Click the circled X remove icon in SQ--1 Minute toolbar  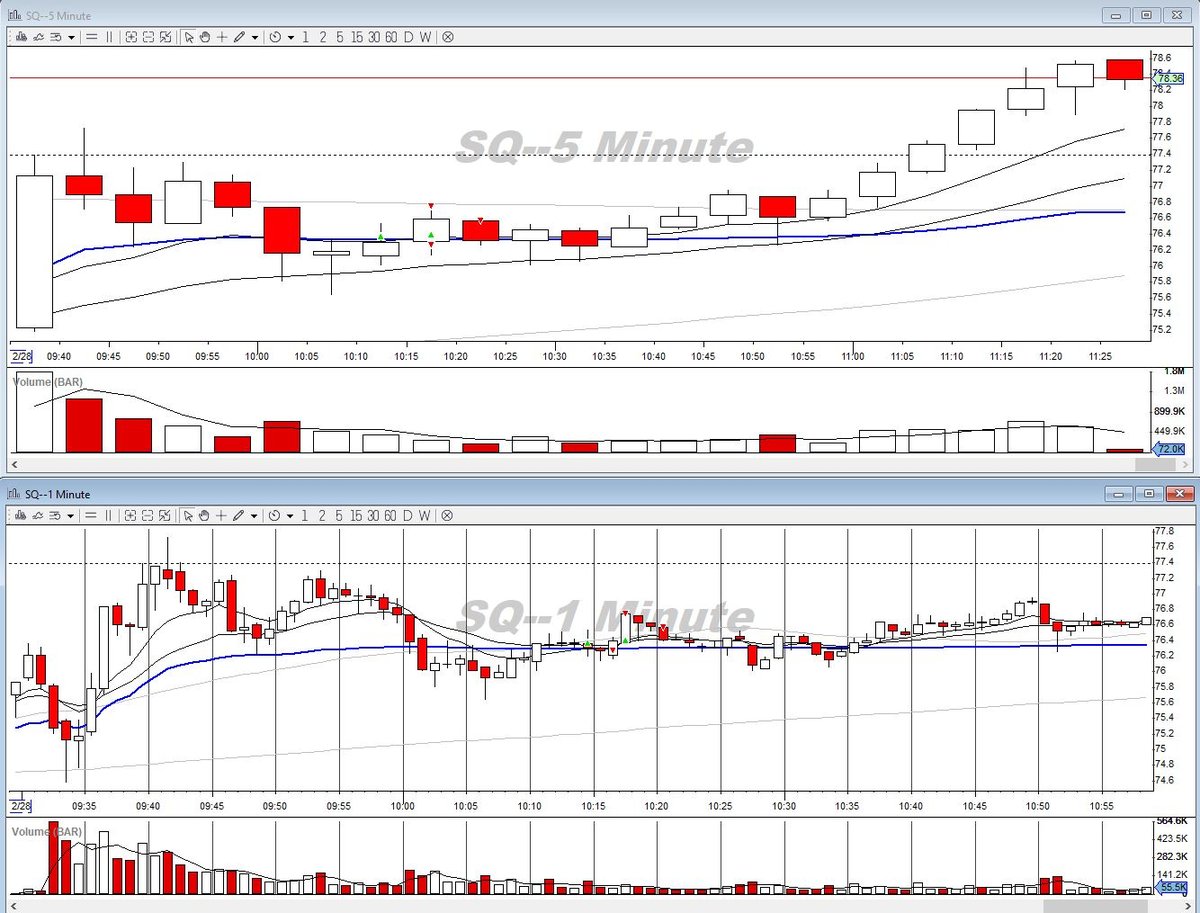click(448, 516)
